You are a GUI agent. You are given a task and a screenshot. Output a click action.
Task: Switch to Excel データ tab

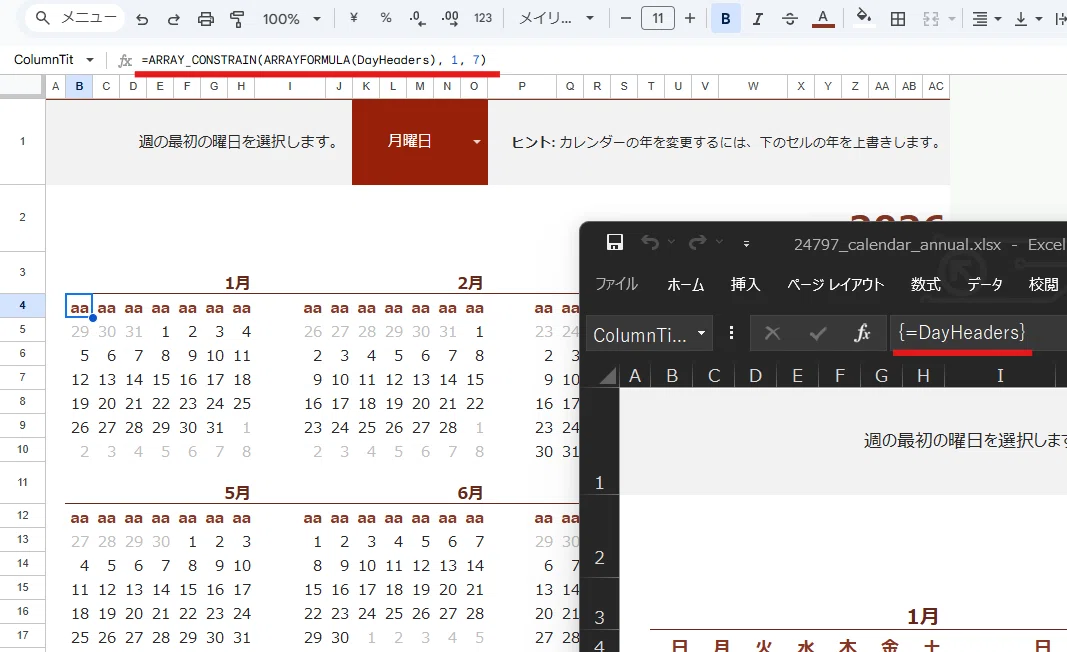point(985,284)
